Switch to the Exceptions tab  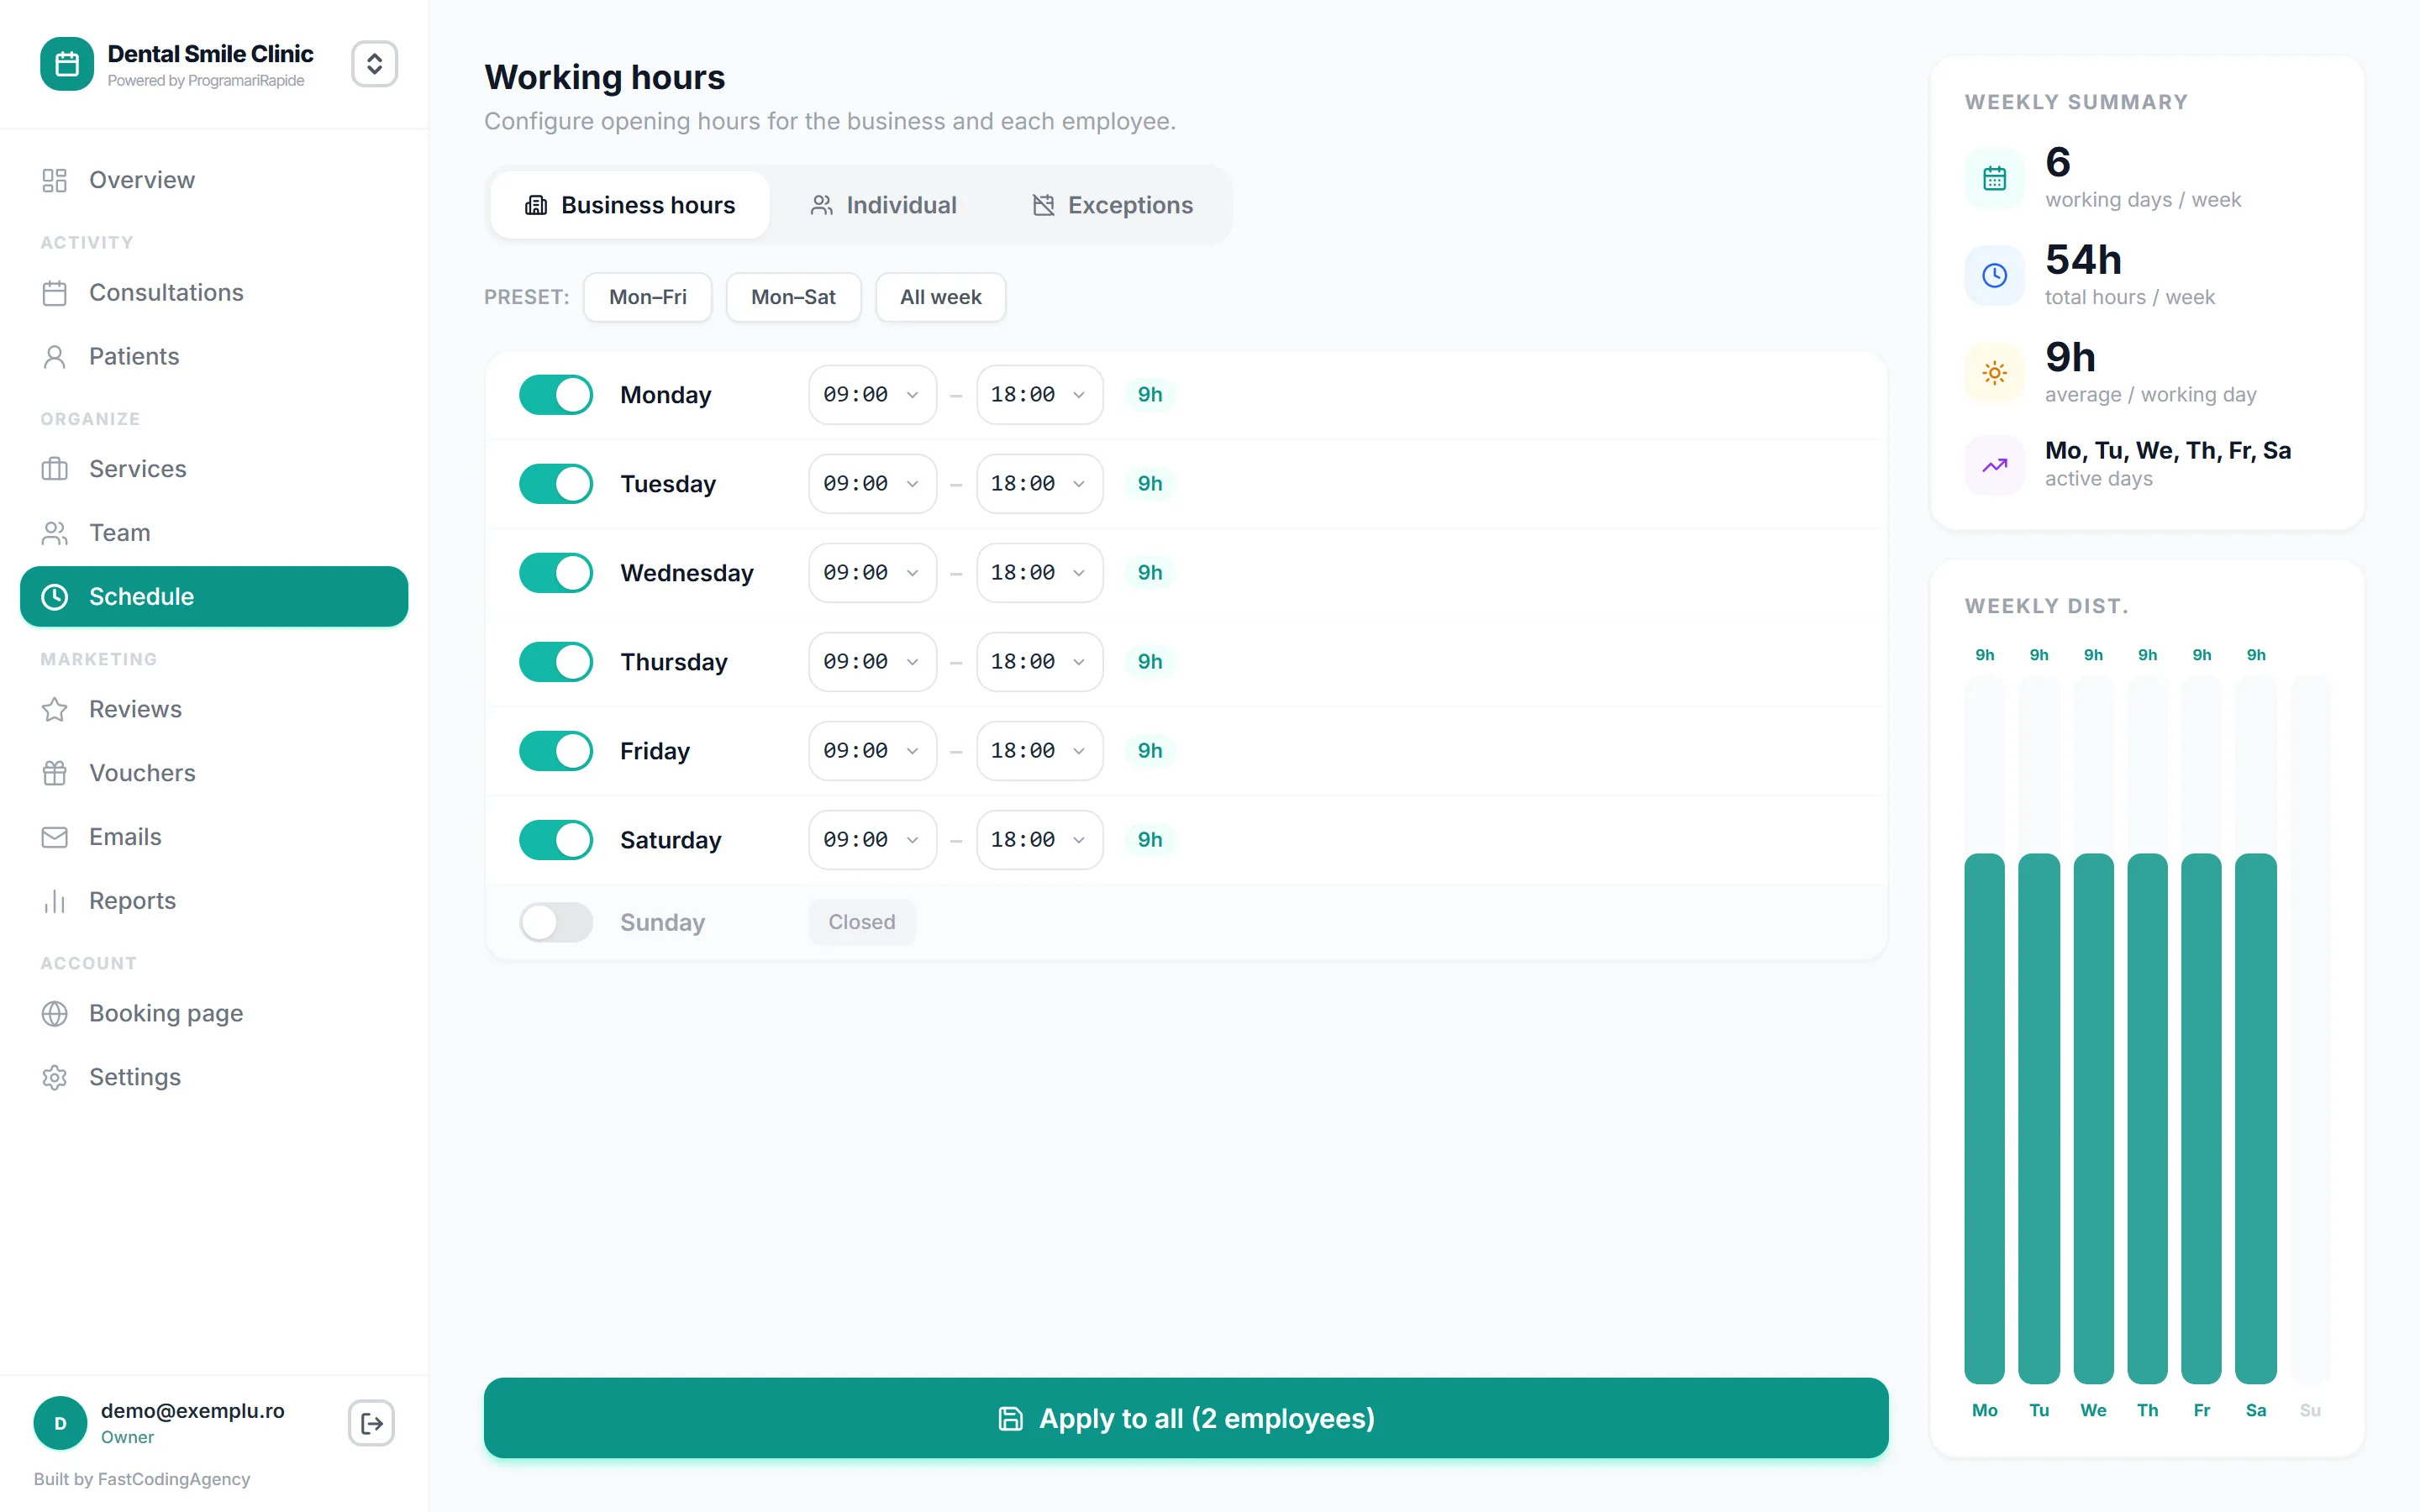pos(1112,205)
